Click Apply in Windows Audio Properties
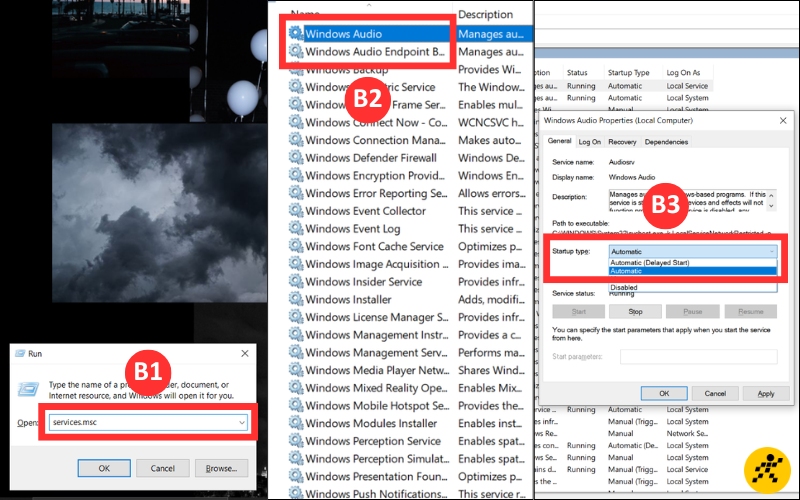Screen dimensions: 800x500 (766, 393)
